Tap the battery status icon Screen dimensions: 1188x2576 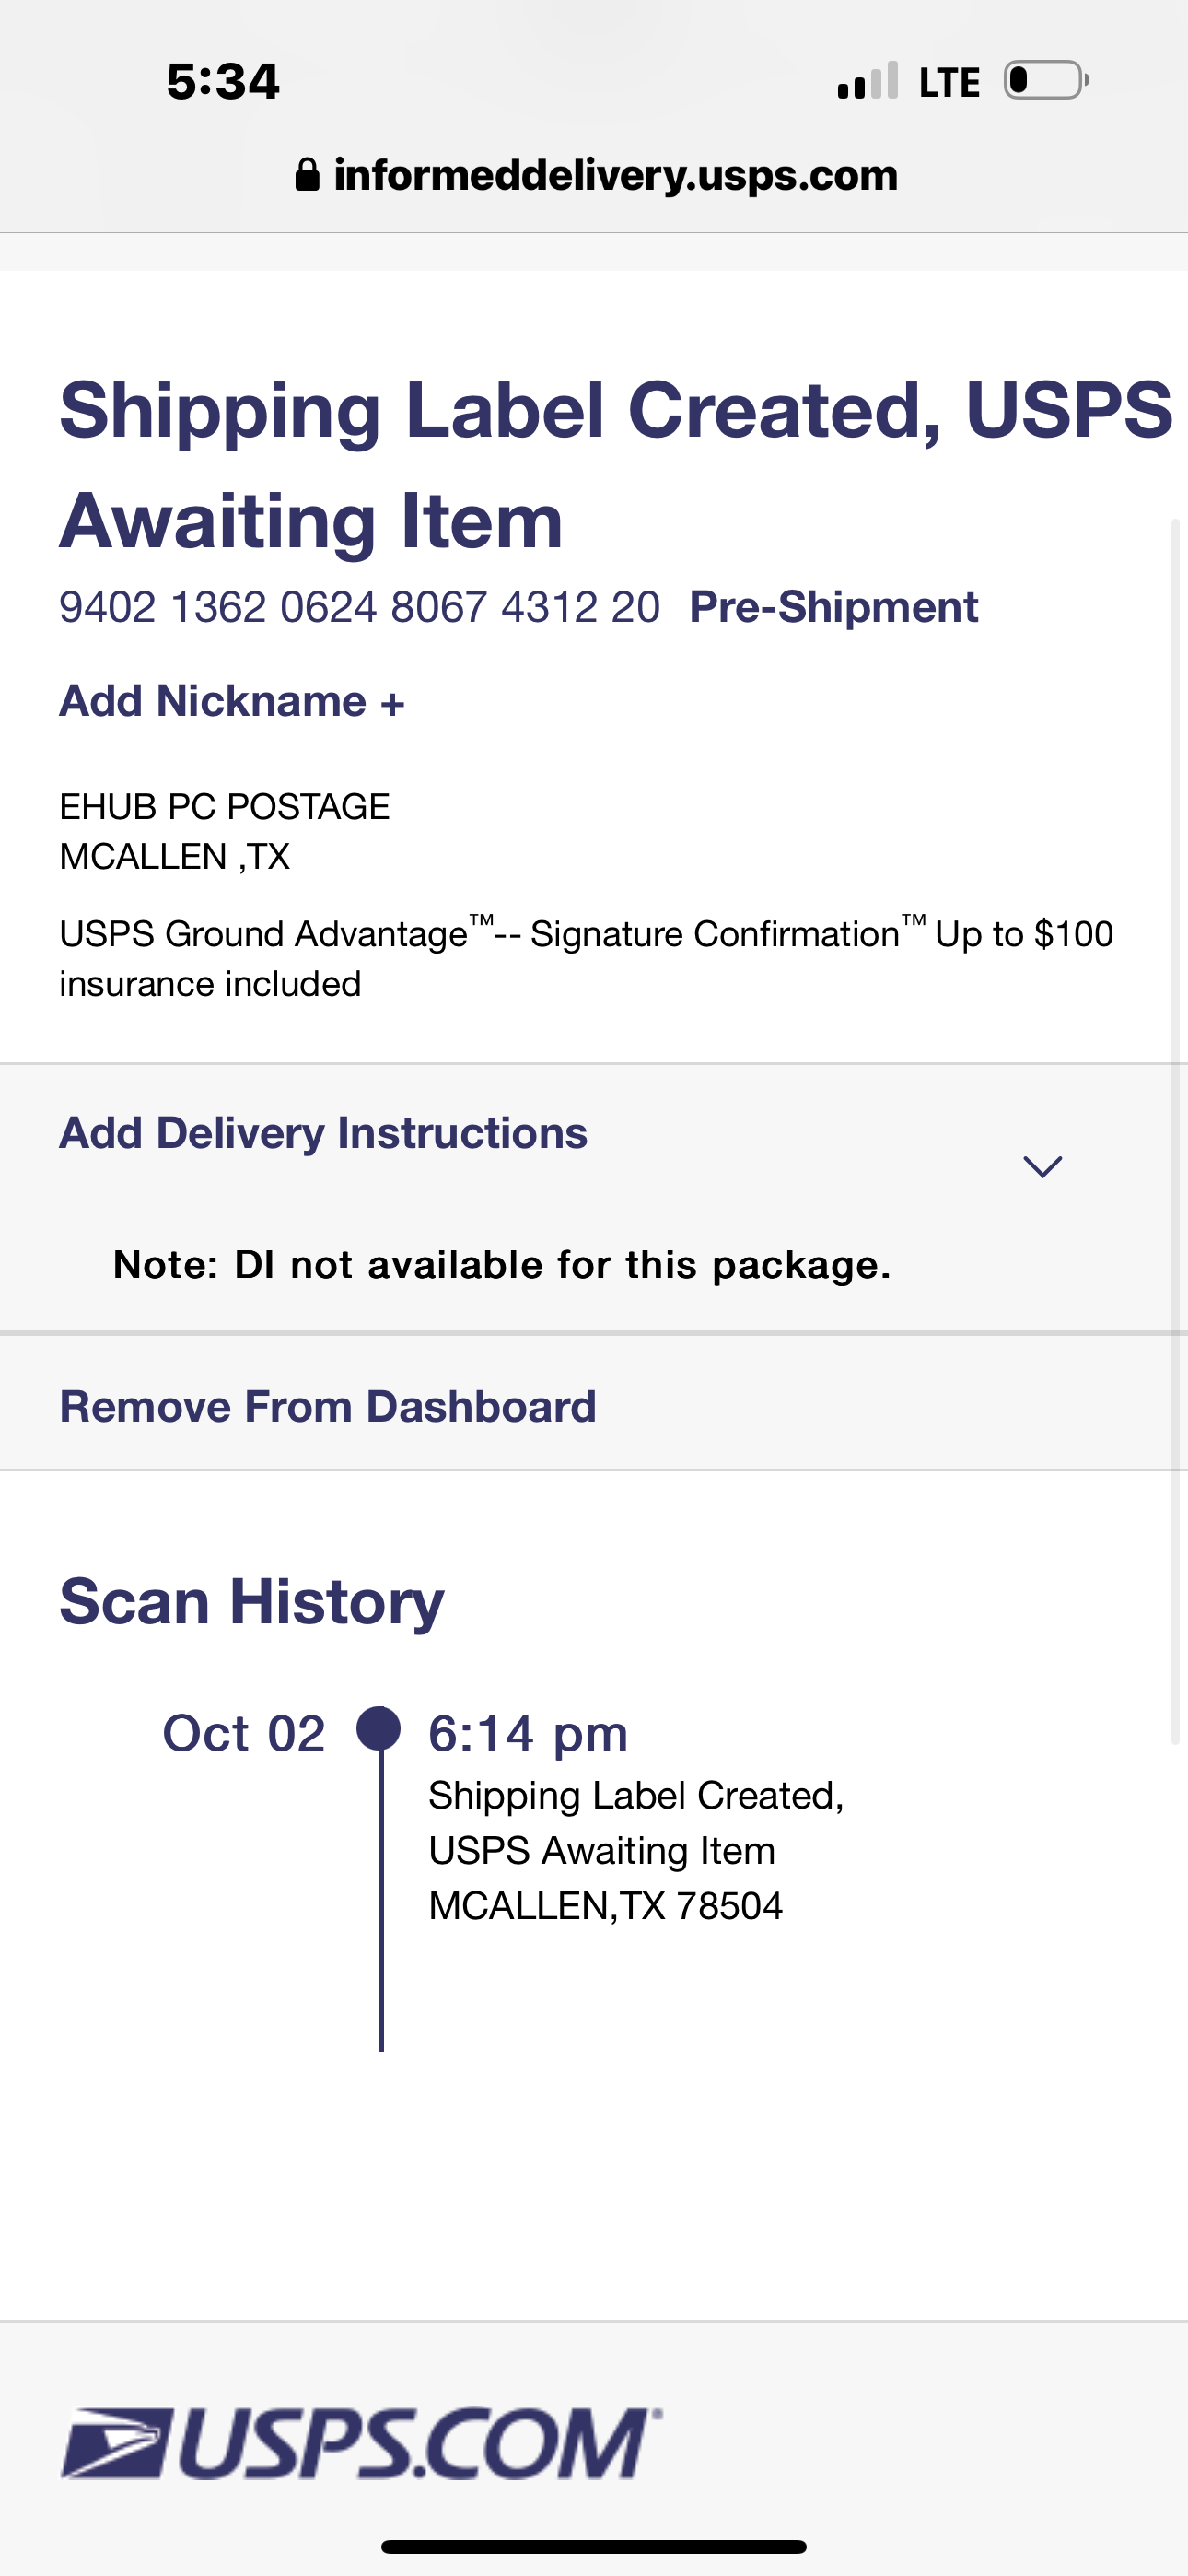[x=1046, y=80]
